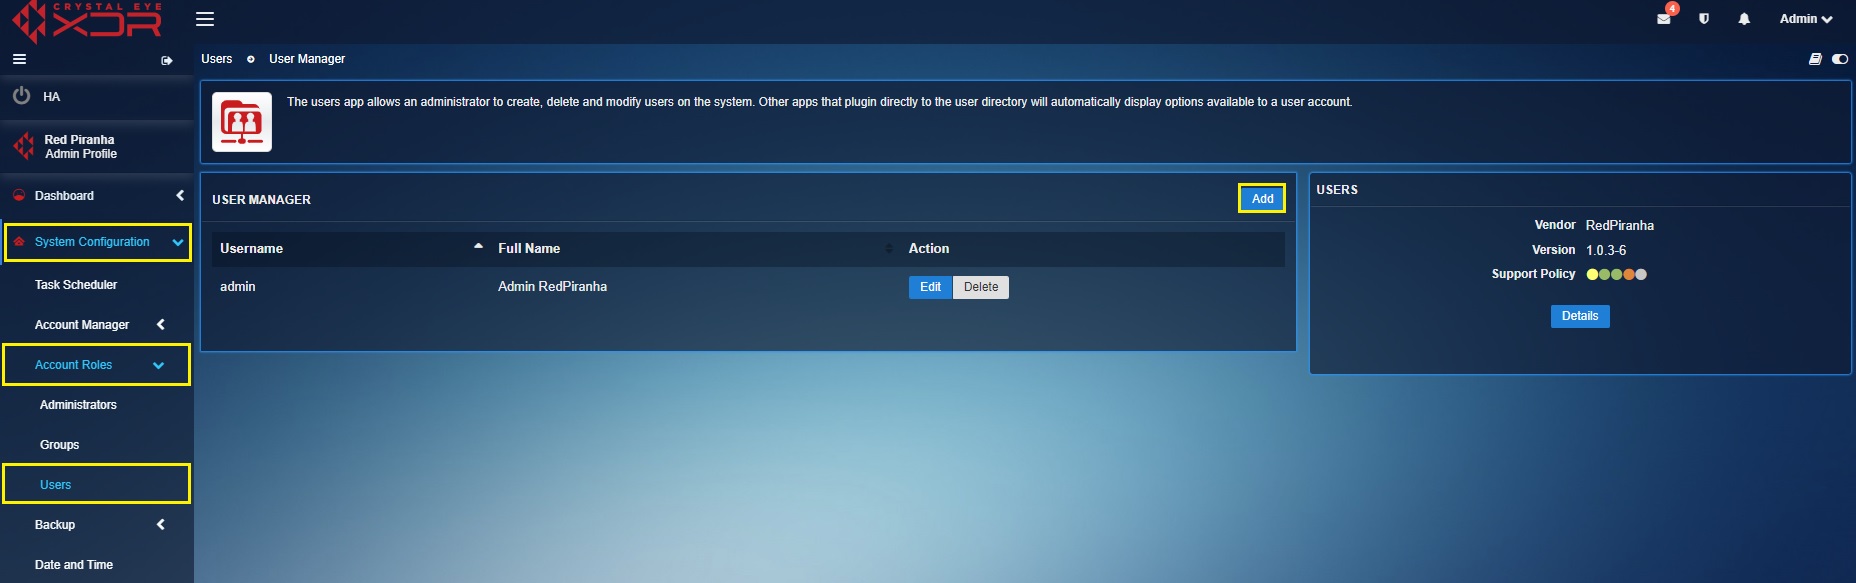Viewport: 1856px width, 583px height.
Task: Open the top navigation hamburger menu
Action: (x=205, y=19)
